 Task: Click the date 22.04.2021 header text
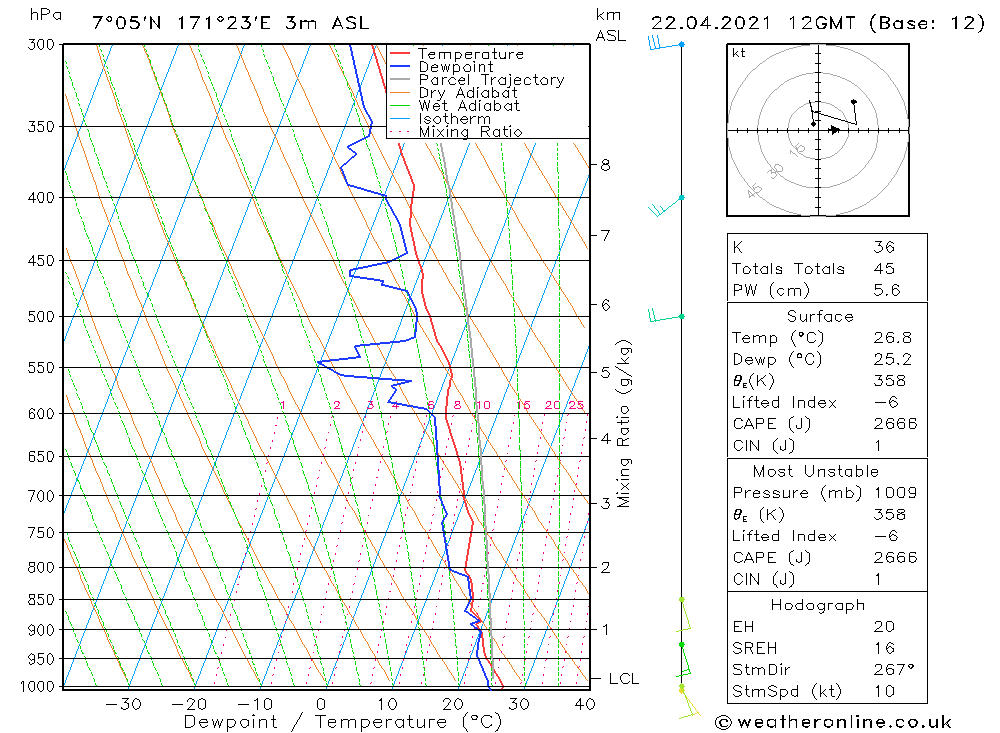710,23
